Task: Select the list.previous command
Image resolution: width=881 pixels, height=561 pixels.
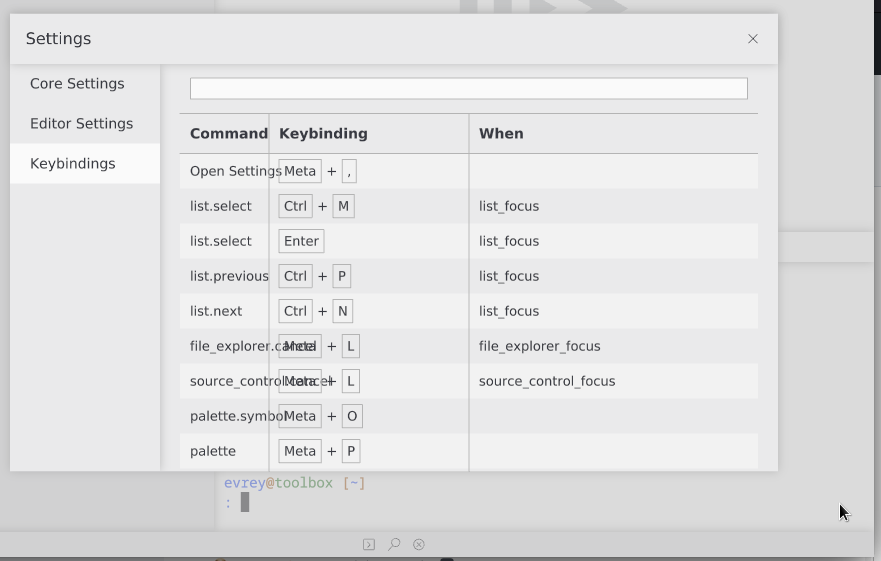Action: click(229, 276)
